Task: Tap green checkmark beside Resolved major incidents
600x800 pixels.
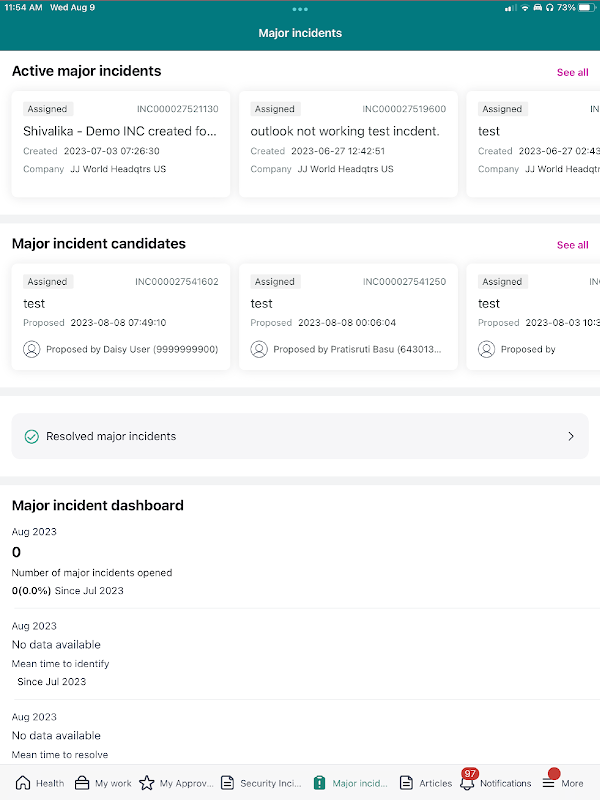Action: click(x=31, y=436)
